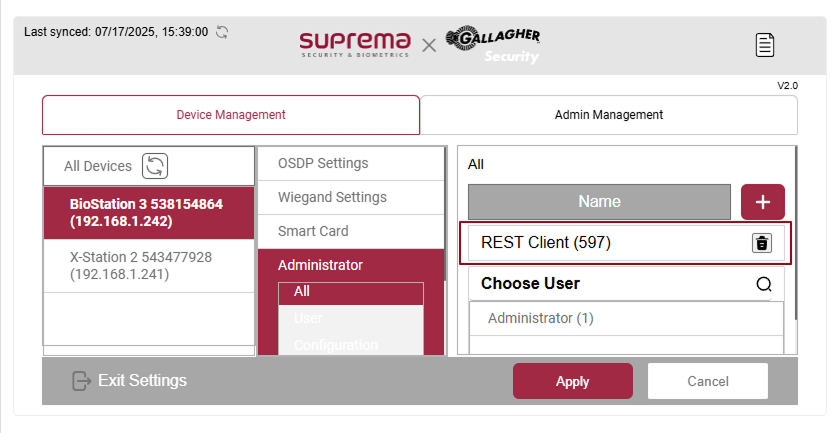Delete REST Client (597) with trash icon
This screenshot has height=433, width=839.
(761, 243)
